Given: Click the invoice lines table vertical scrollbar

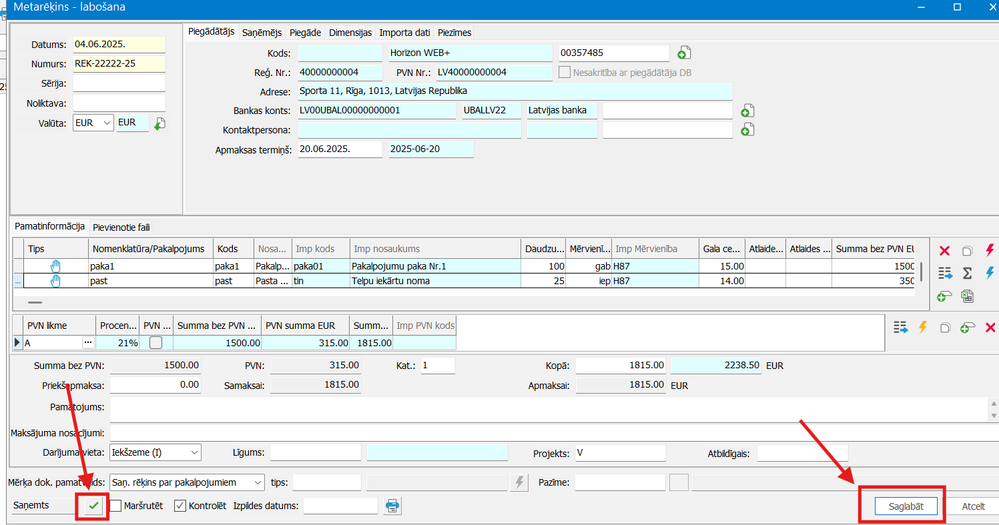Looking at the screenshot, I should click(x=922, y=271).
